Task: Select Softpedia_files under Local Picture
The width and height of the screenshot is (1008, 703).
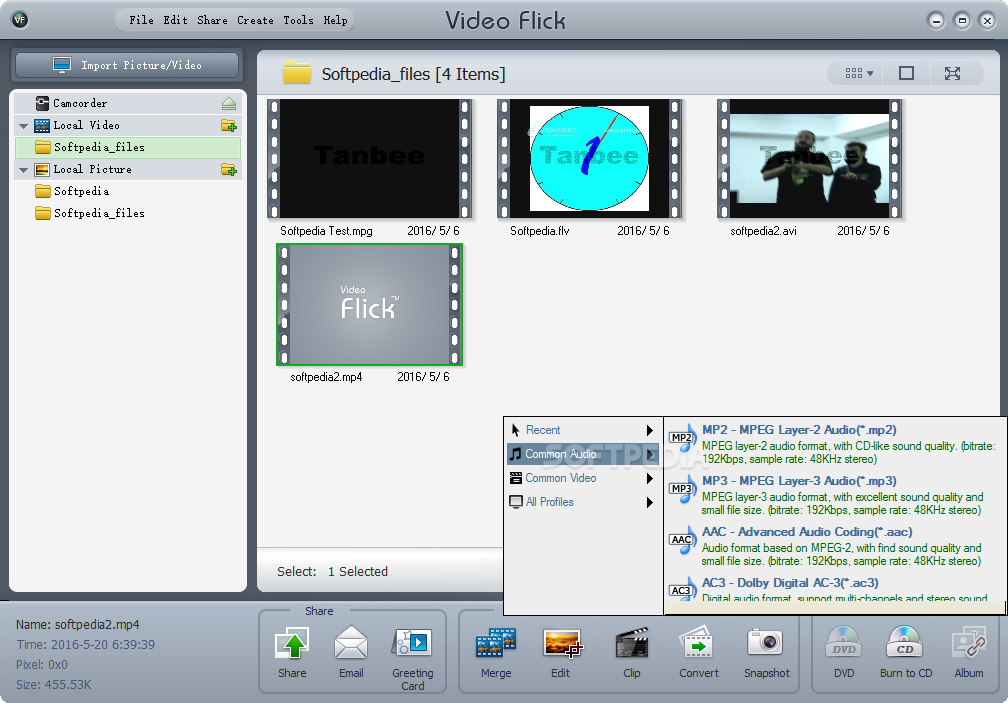Action: (x=128, y=213)
